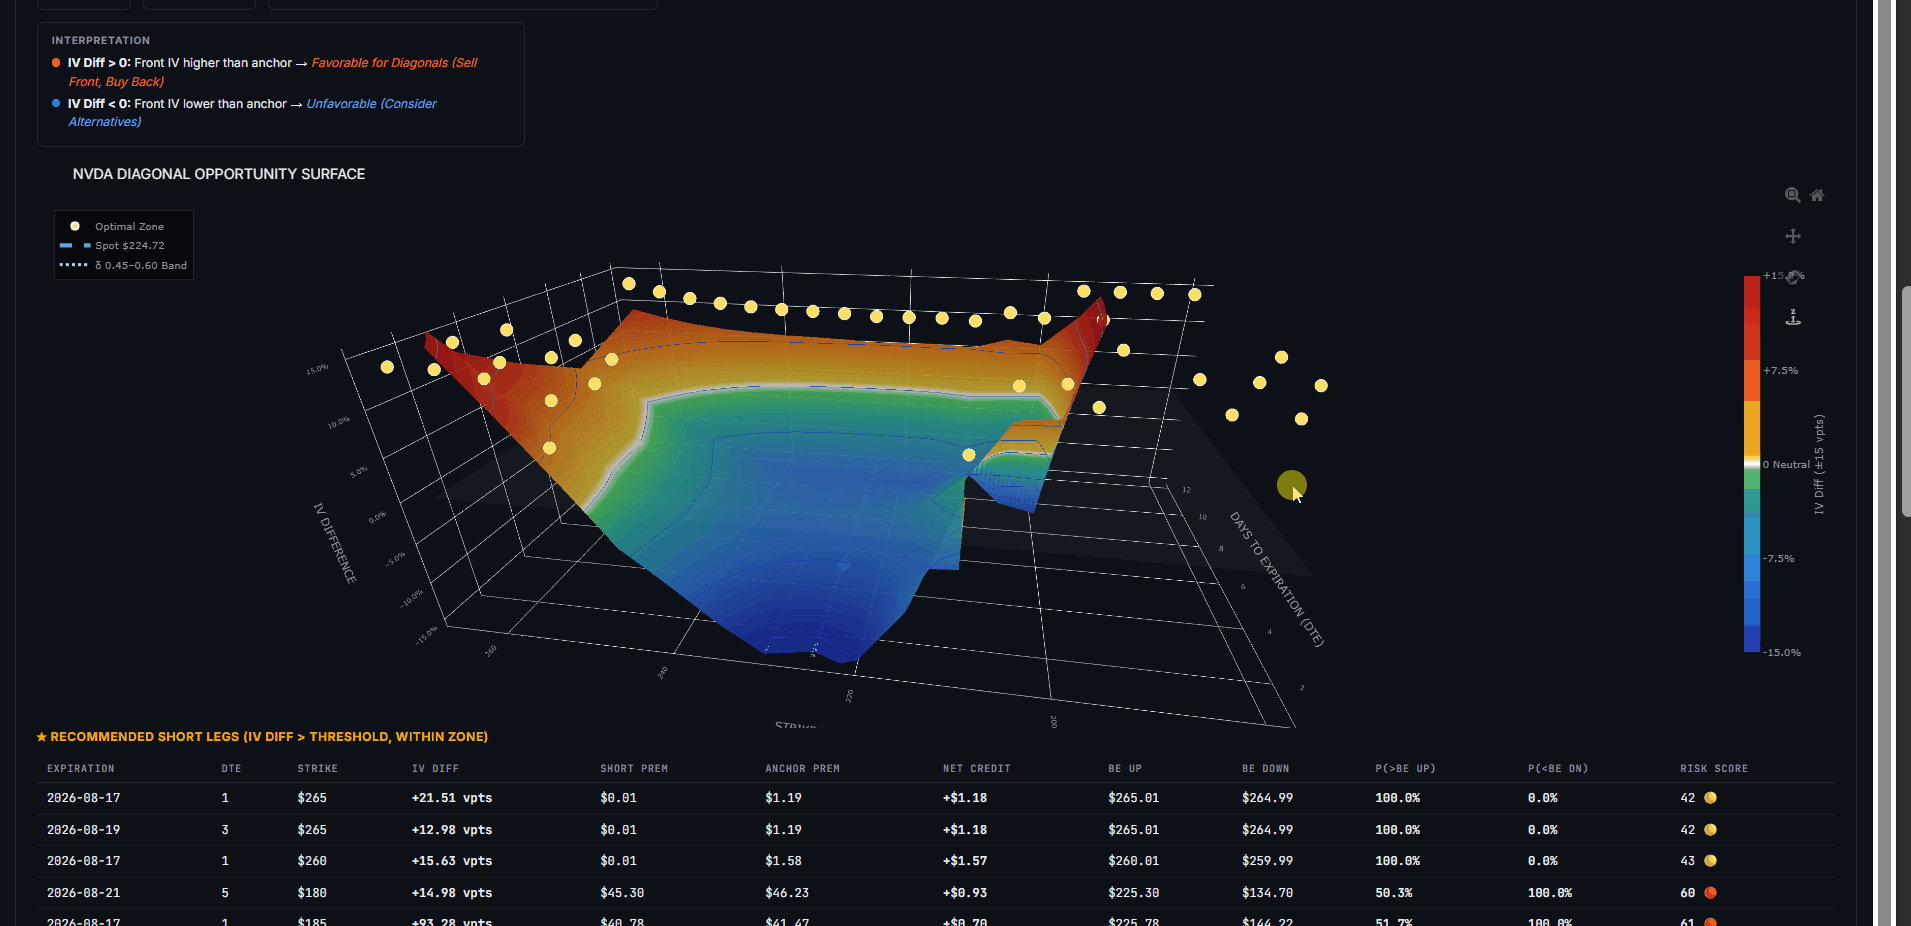Click the IV Diff colorbar gradient
Viewport: 1911px width, 926px height.
pyautogui.click(x=1752, y=464)
